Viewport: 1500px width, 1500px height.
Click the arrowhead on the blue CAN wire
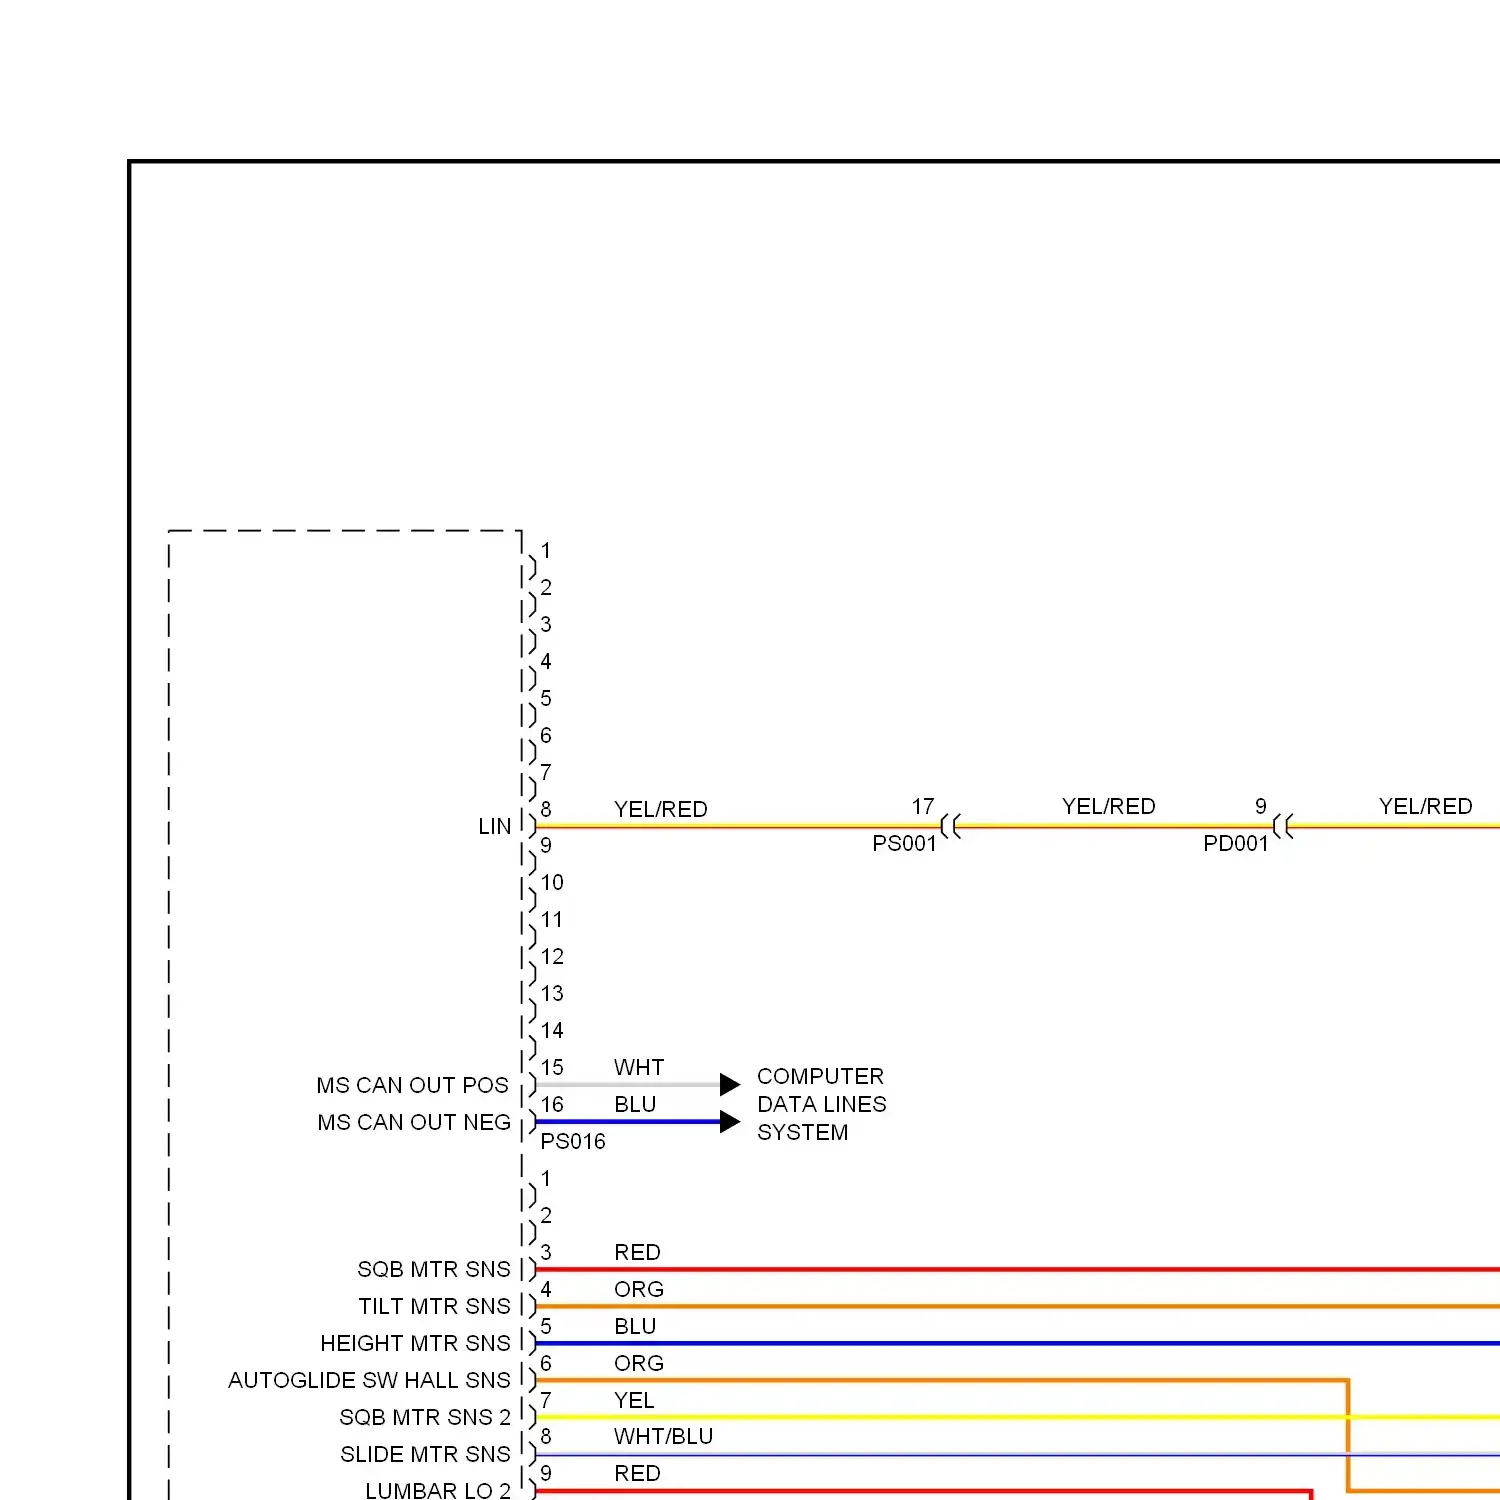(x=730, y=1122)
